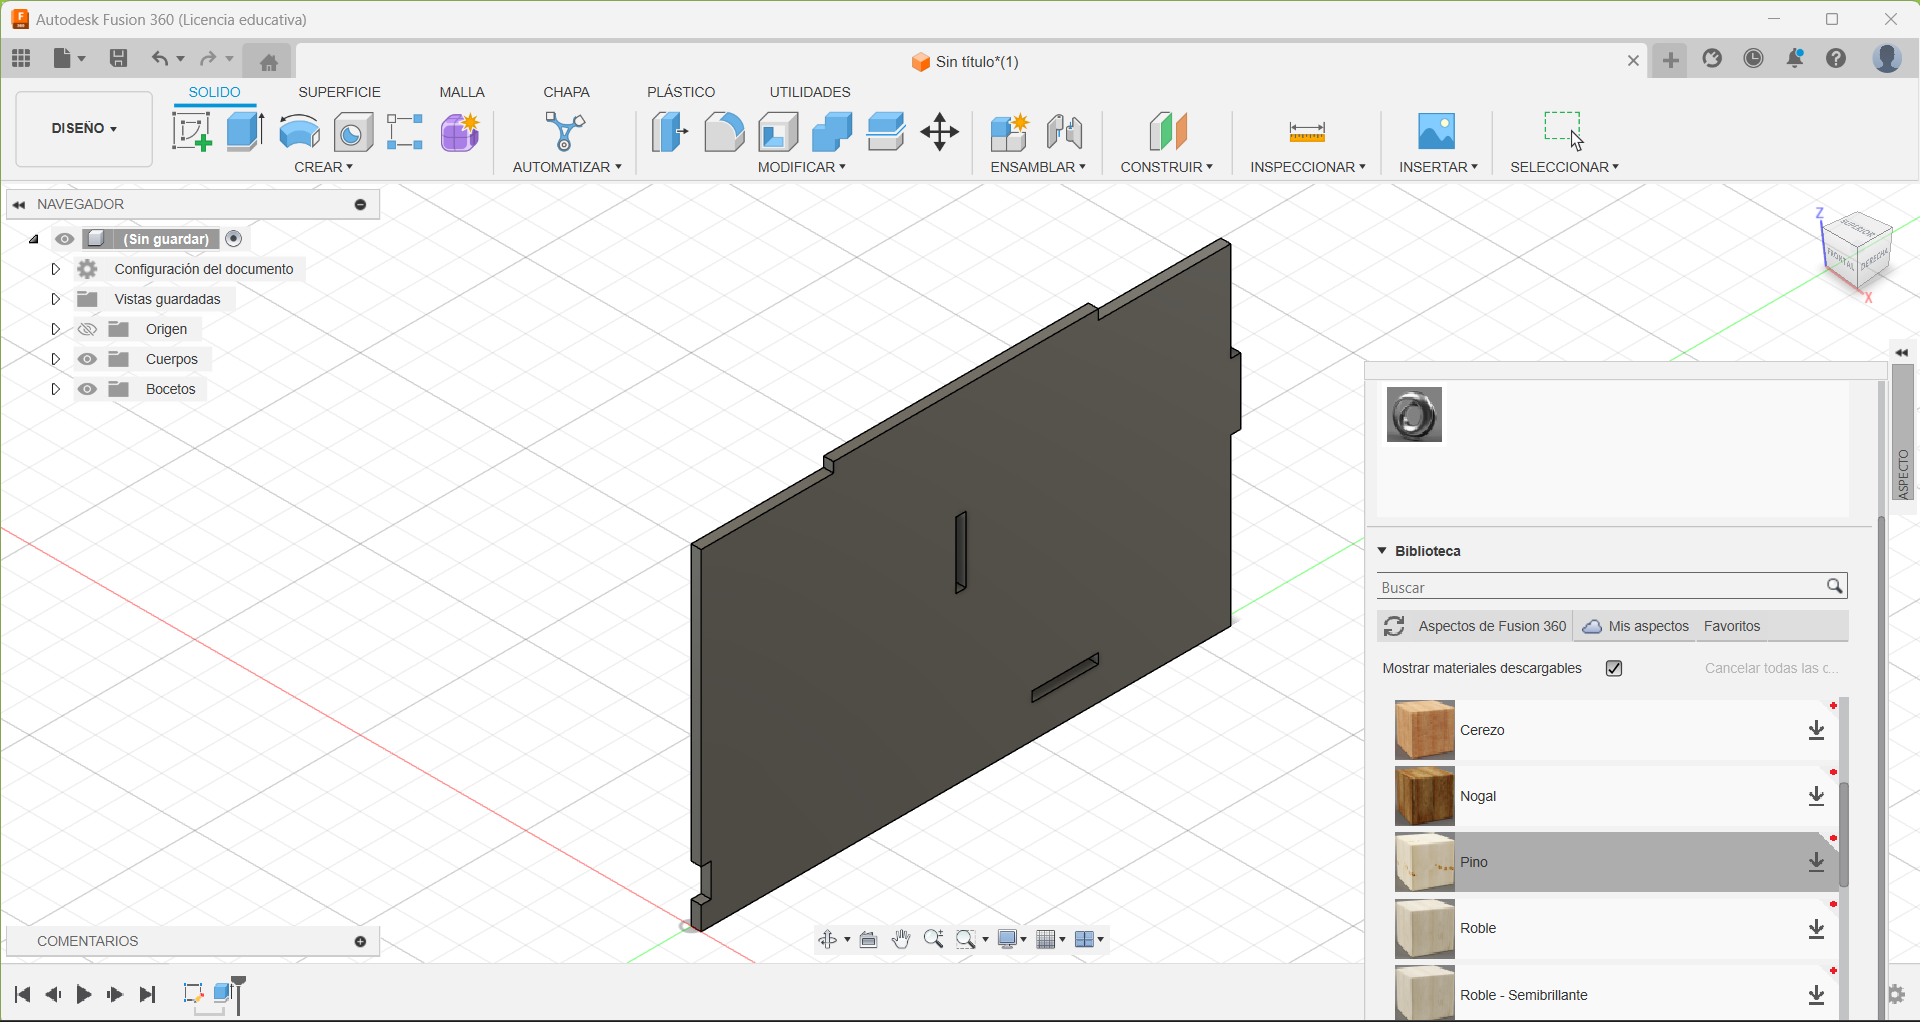
Task: Play the design timeline
Action: [84, 994]
